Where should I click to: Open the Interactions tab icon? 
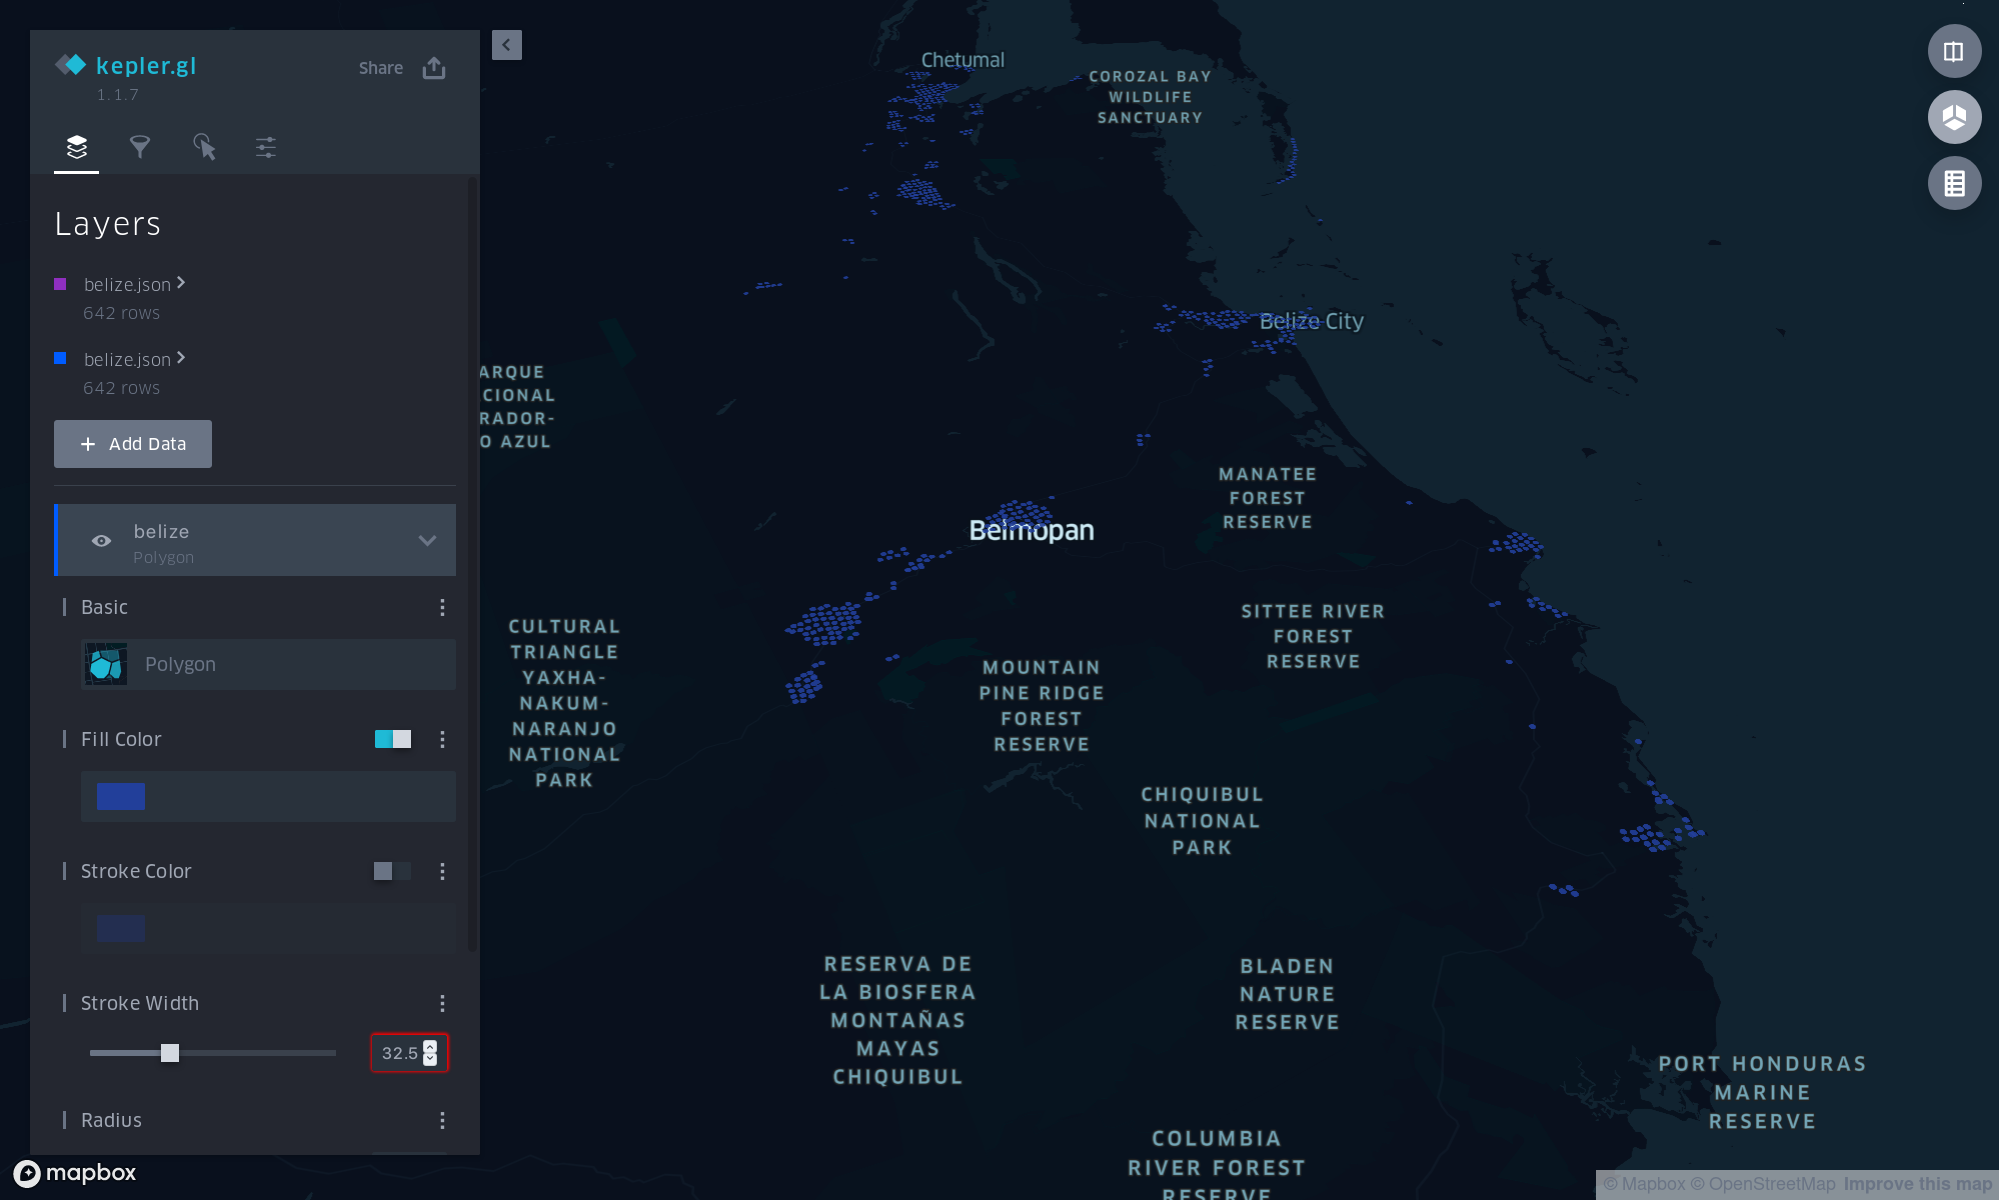(204, 147)
